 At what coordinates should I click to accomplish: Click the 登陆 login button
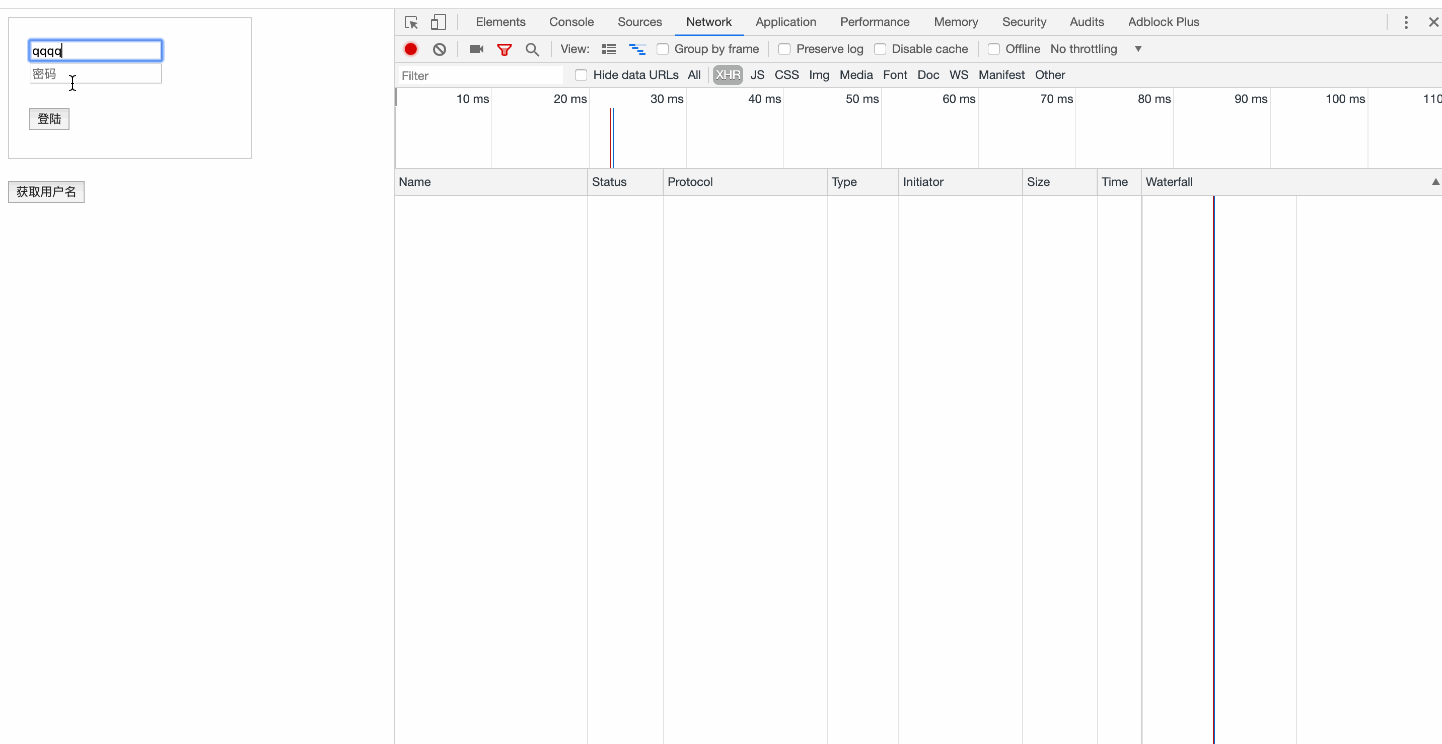(x=49, y=119)
